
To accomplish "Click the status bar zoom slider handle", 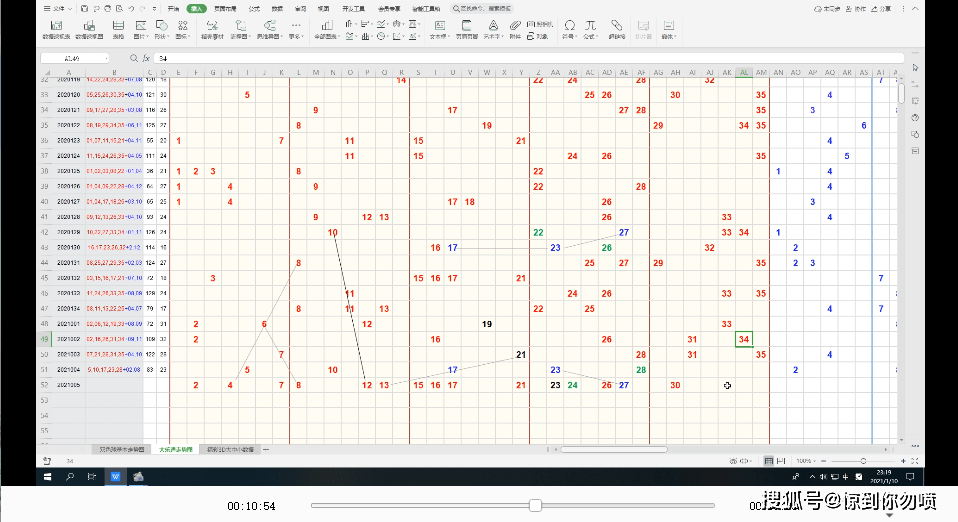I will coord(863,461).
